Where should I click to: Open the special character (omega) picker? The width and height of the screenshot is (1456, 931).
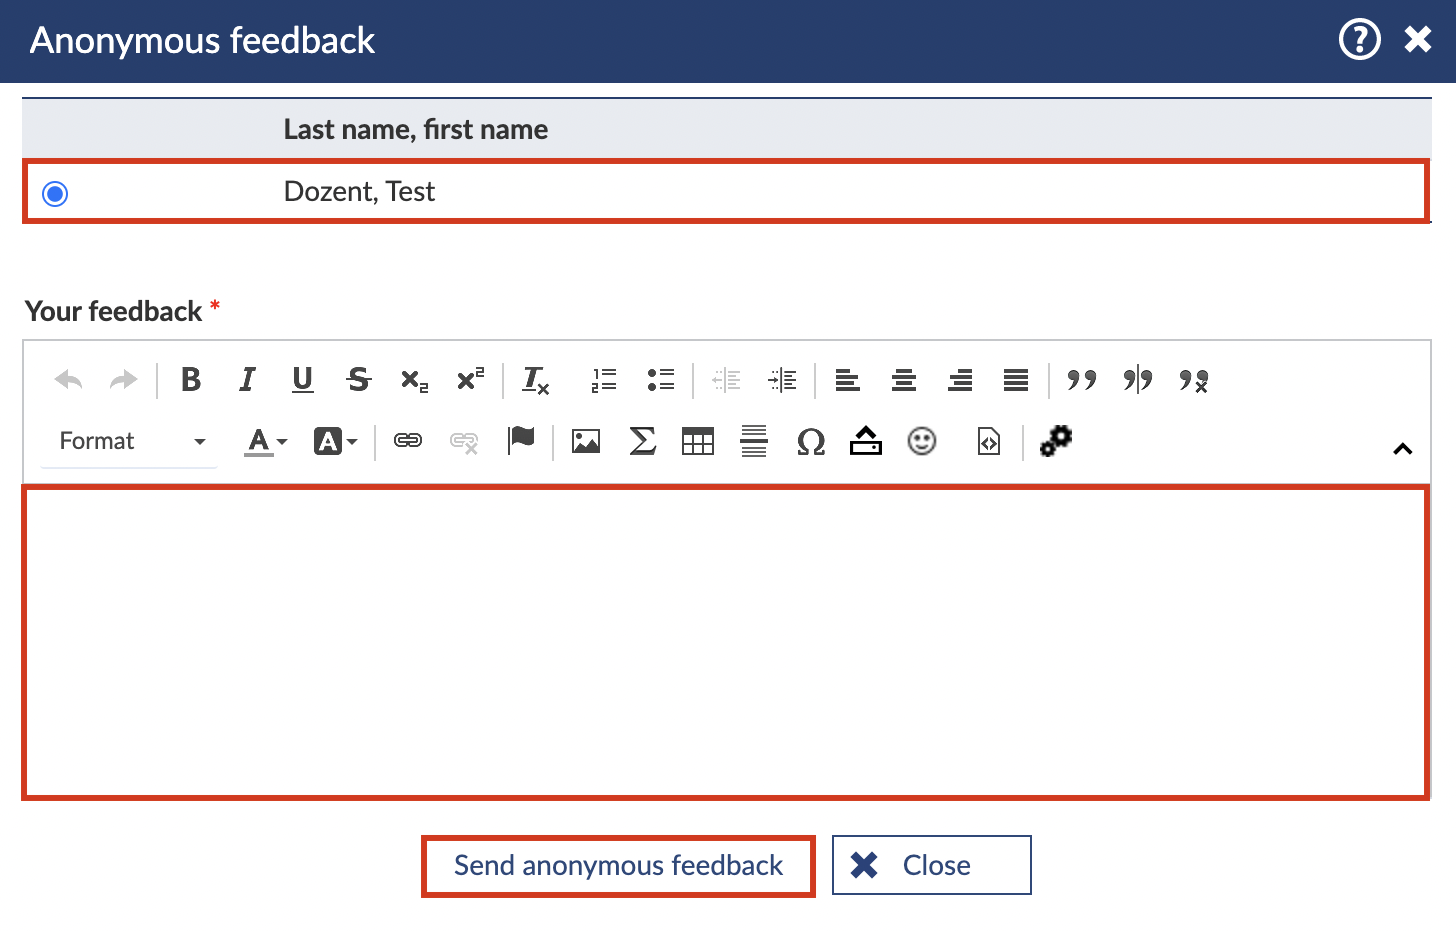pyautogui.click(x=810, y=441)
